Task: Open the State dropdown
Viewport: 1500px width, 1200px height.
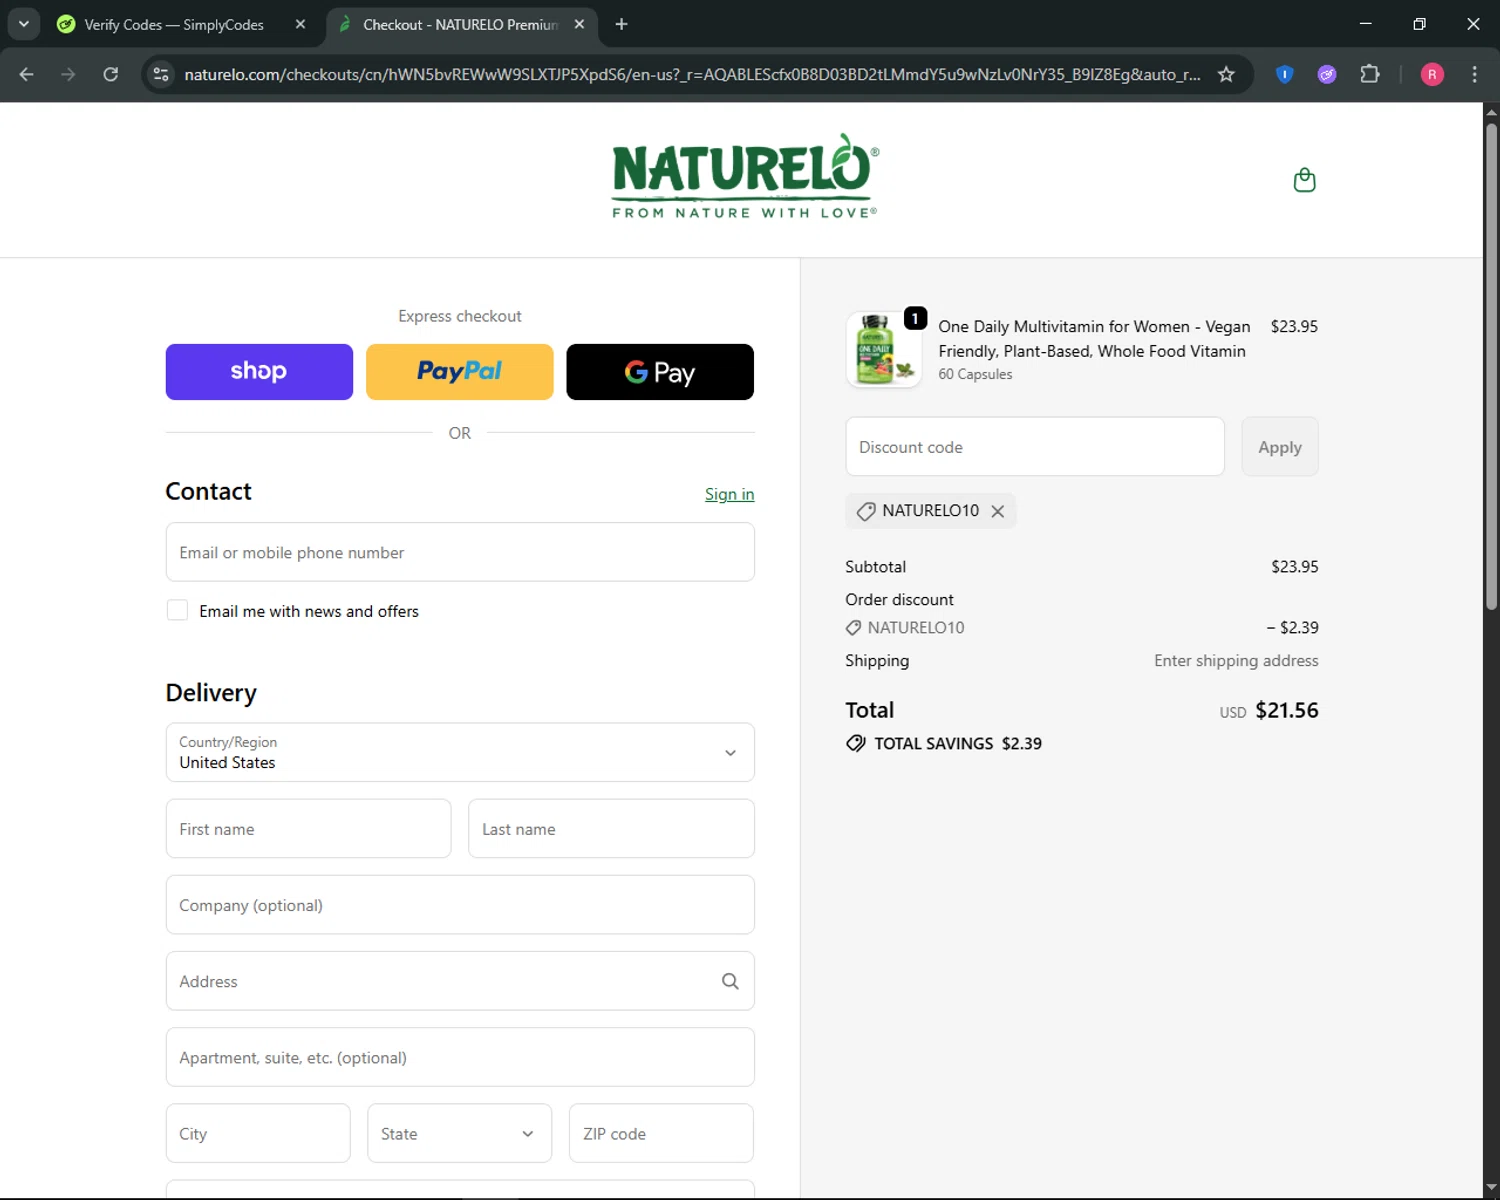Action: click(x=460, y=1133)
